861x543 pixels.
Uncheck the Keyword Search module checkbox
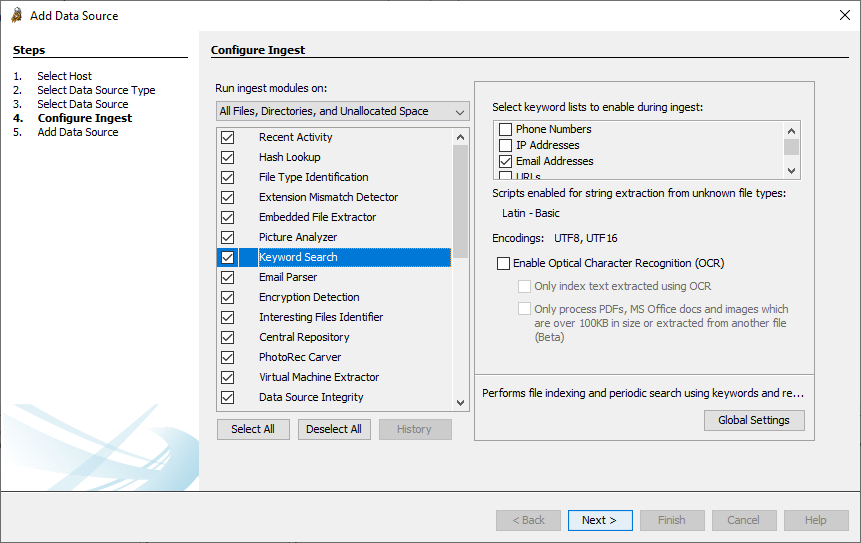(x=227, y=257)
